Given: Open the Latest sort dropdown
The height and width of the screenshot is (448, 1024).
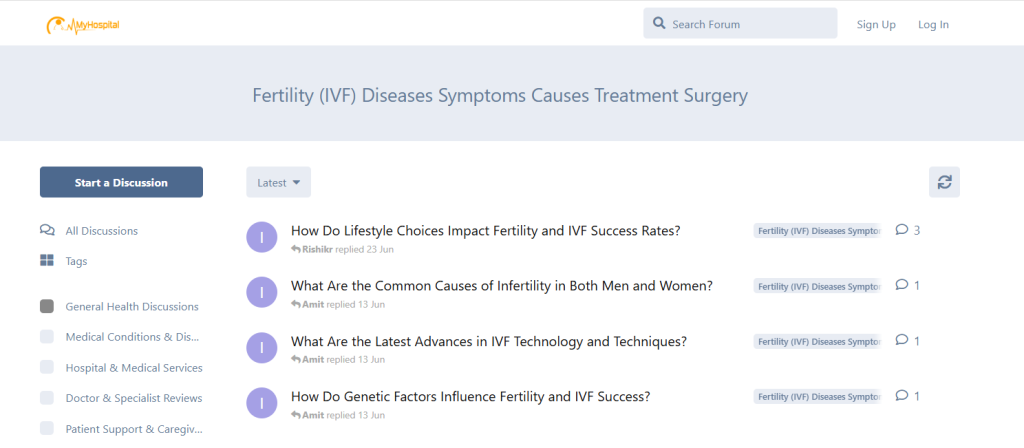Looking at the screenshot, I should (x=278, y=182).
